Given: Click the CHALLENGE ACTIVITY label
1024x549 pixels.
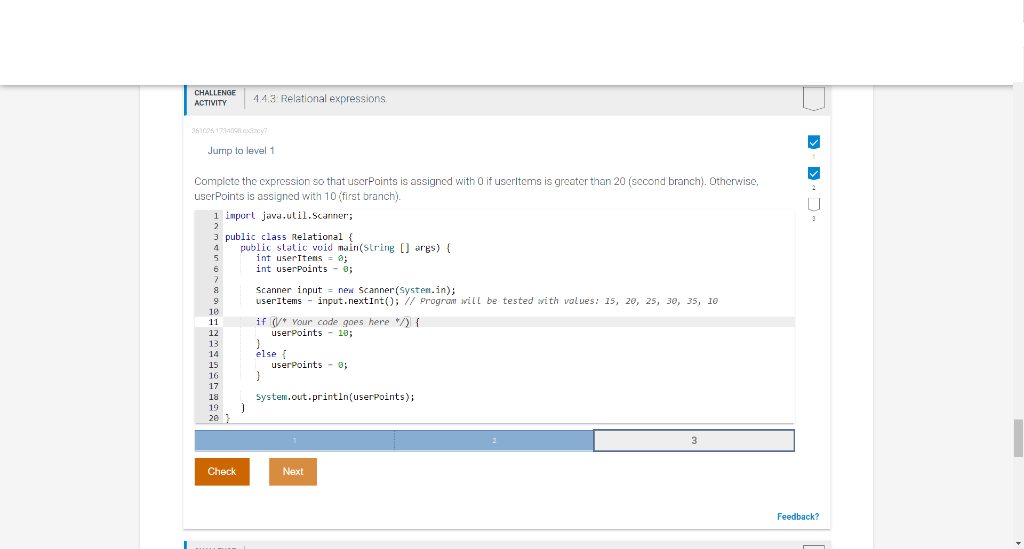Looking at the screenshot, I should 215,98.
